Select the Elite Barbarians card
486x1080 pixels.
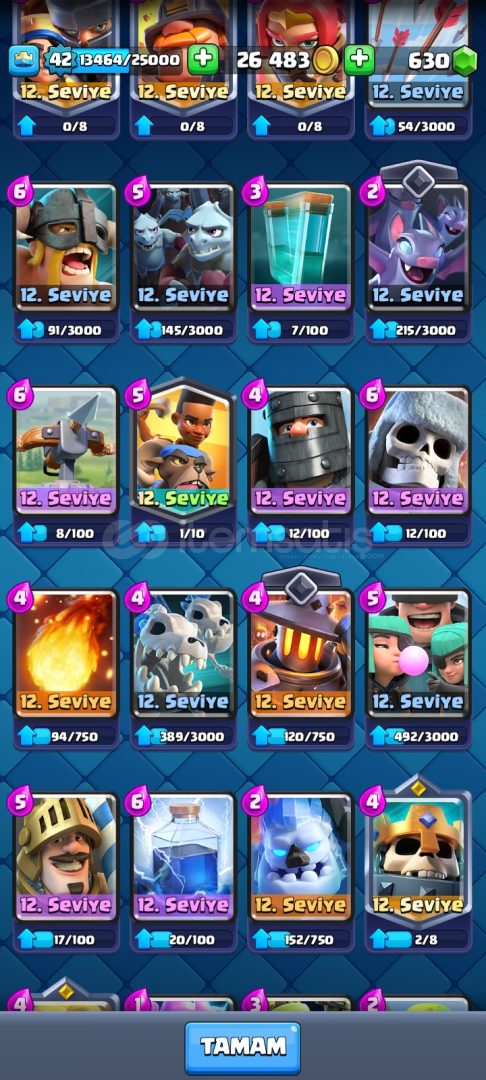click(66, 248)
